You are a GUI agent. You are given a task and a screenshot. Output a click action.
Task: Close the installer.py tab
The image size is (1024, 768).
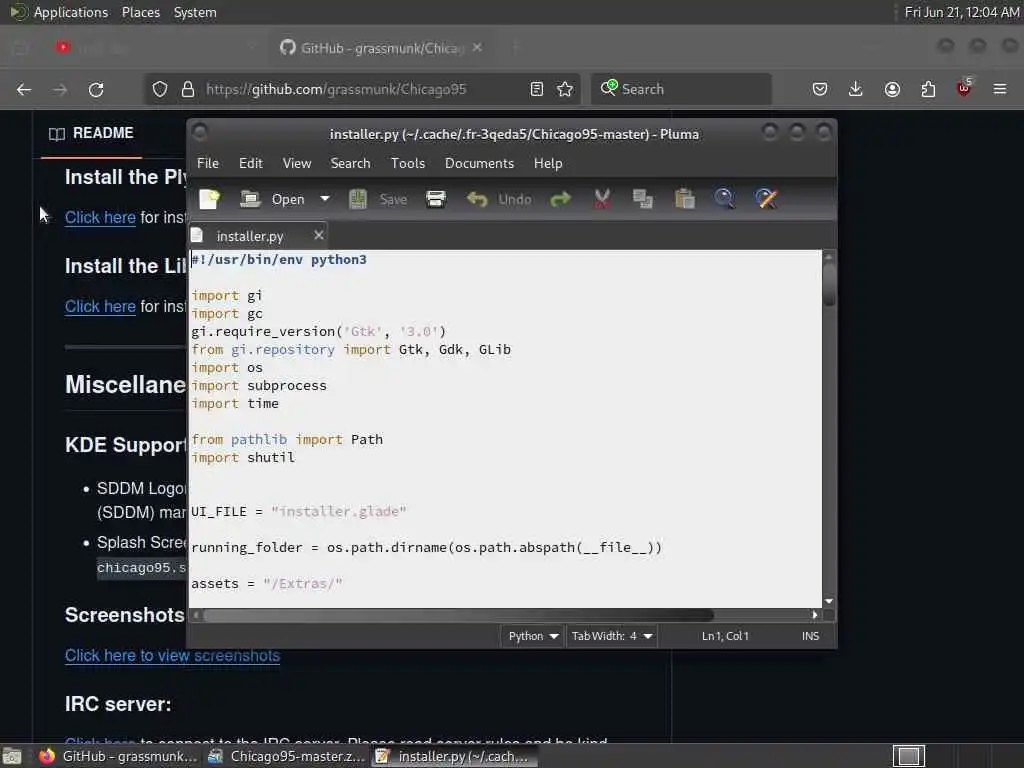click(319, 235)
